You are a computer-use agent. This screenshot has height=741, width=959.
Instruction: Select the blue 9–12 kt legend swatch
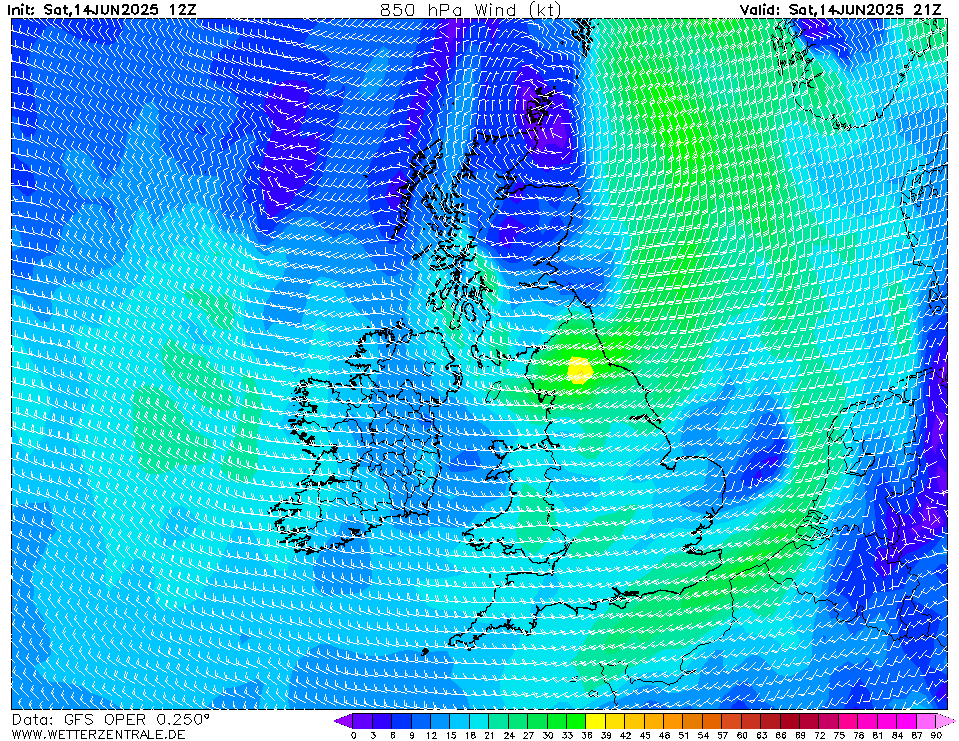[x=421, y=721]
